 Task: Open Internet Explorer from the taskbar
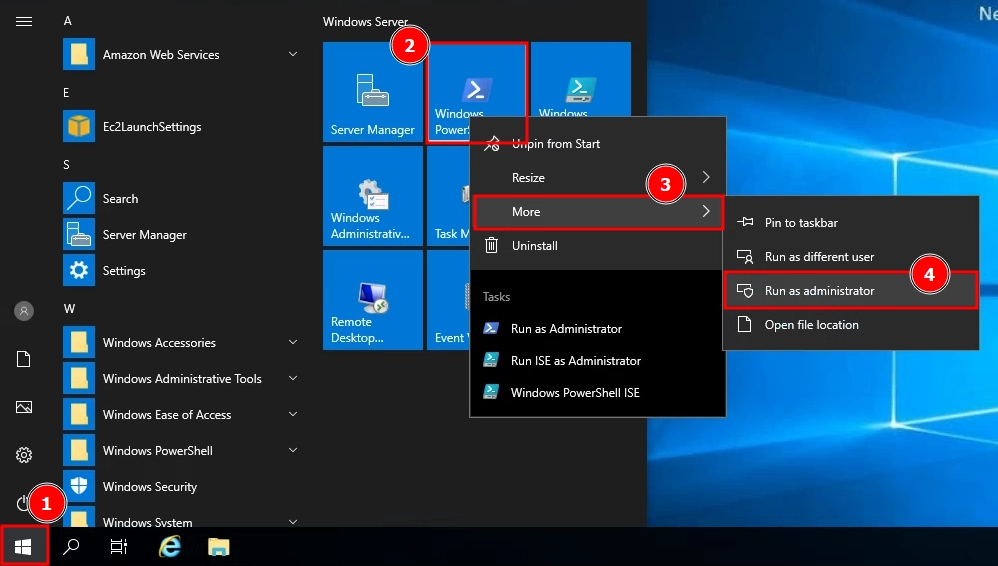pos(170,546)
